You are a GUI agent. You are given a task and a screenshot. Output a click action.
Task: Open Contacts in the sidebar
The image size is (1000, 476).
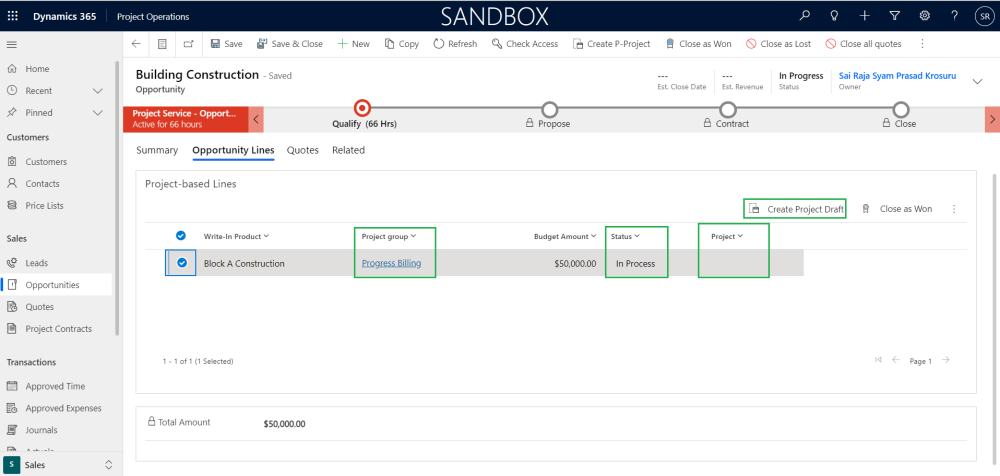click(42, 183)
